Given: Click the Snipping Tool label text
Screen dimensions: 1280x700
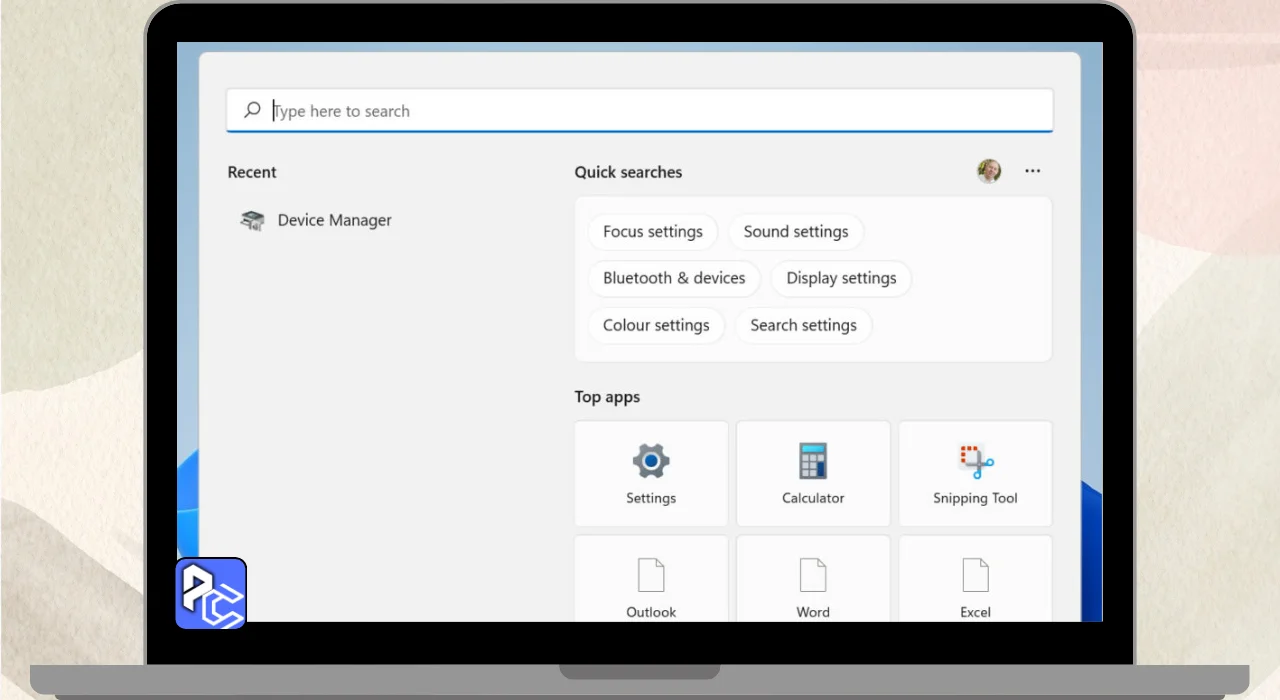Looking at the screenshot, I should 975,498.
